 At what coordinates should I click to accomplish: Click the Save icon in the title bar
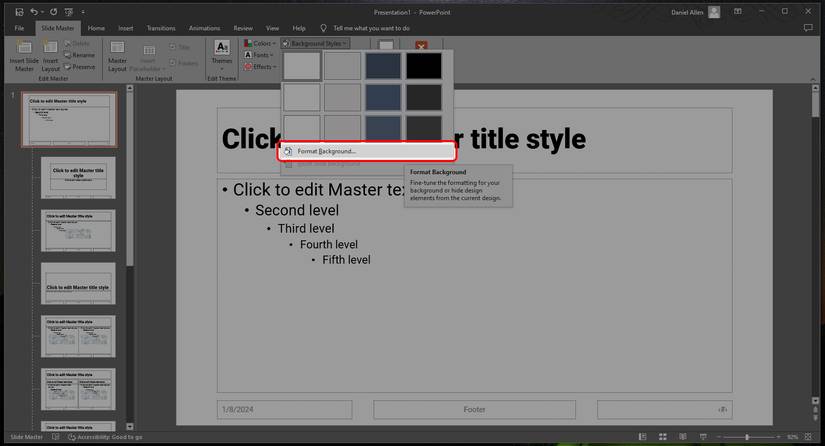(17, 11)
